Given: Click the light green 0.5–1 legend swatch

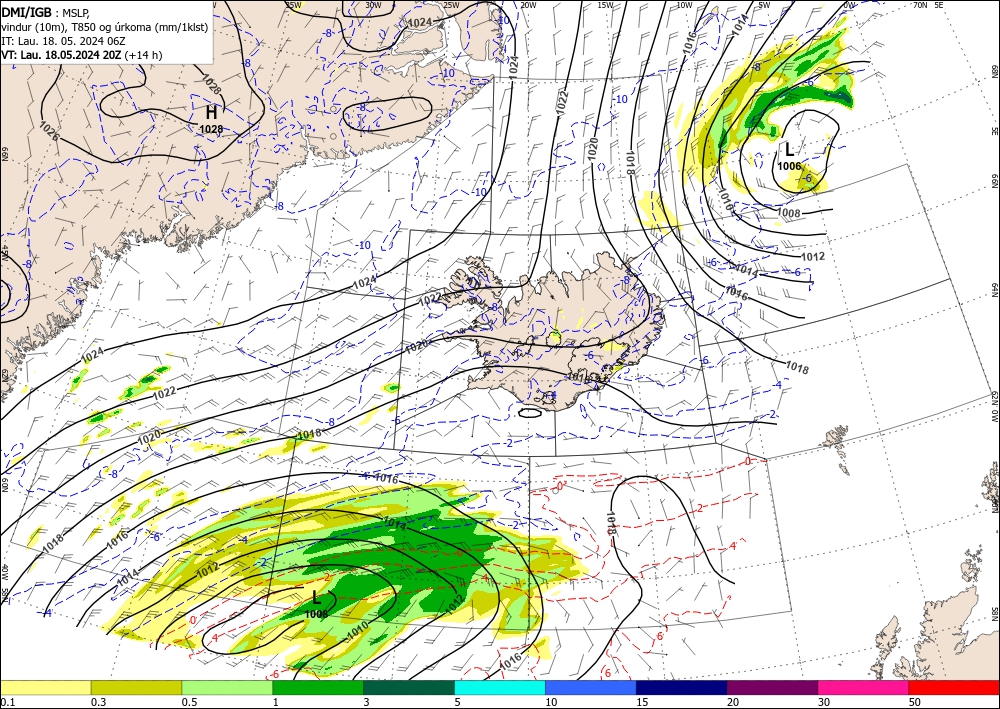Looking at the screenshot, I should tap(227, 687).
